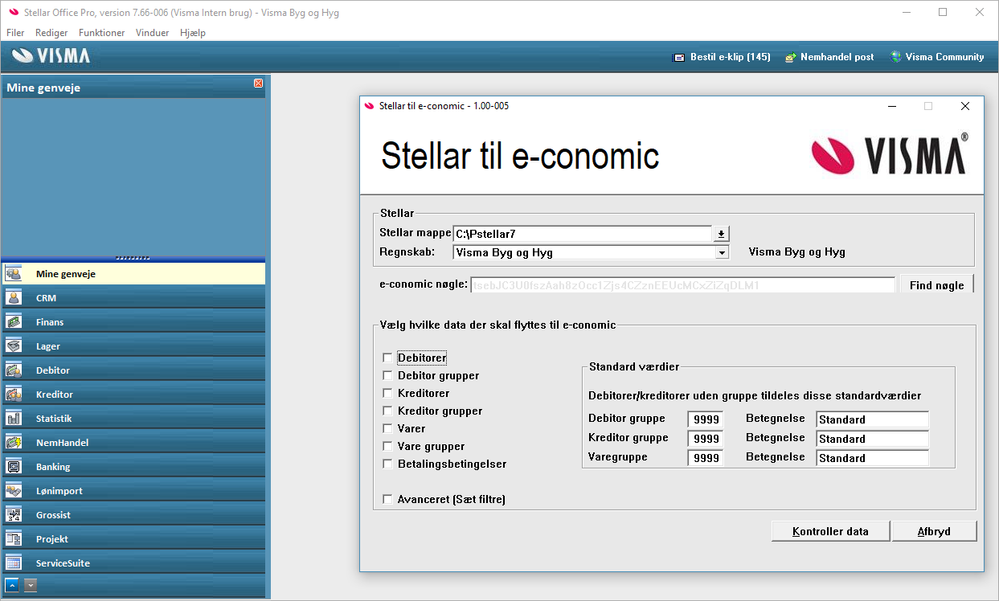
Task: Enable the Kreditor grupper checkbox
Action: point(387,411)
